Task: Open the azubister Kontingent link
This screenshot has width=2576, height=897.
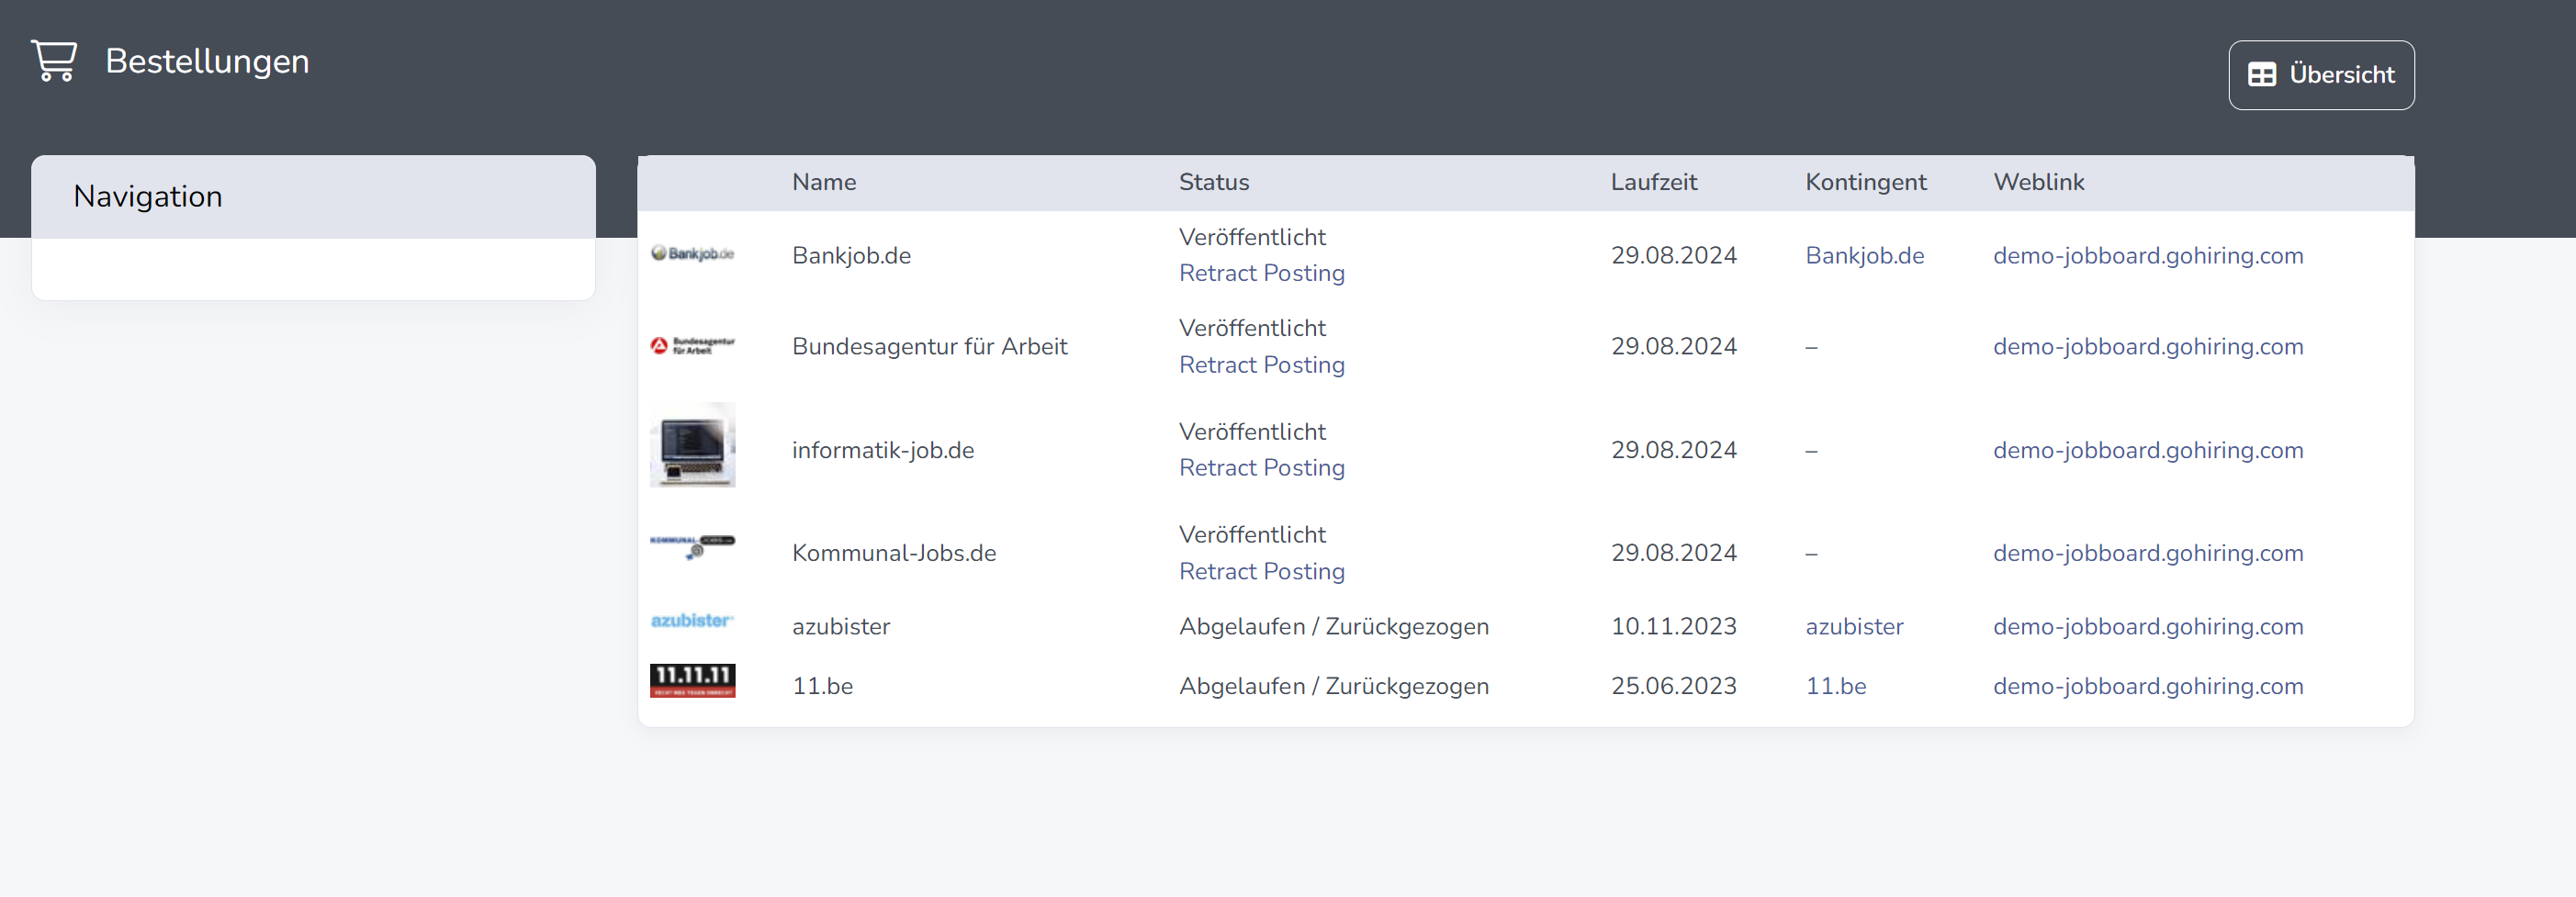Action: click(1854, 627)
